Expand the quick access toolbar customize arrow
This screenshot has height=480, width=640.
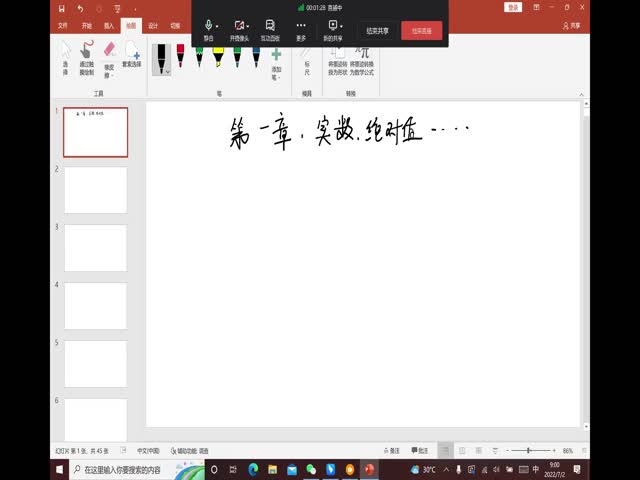pyautogui.click(x=135, y=9)
